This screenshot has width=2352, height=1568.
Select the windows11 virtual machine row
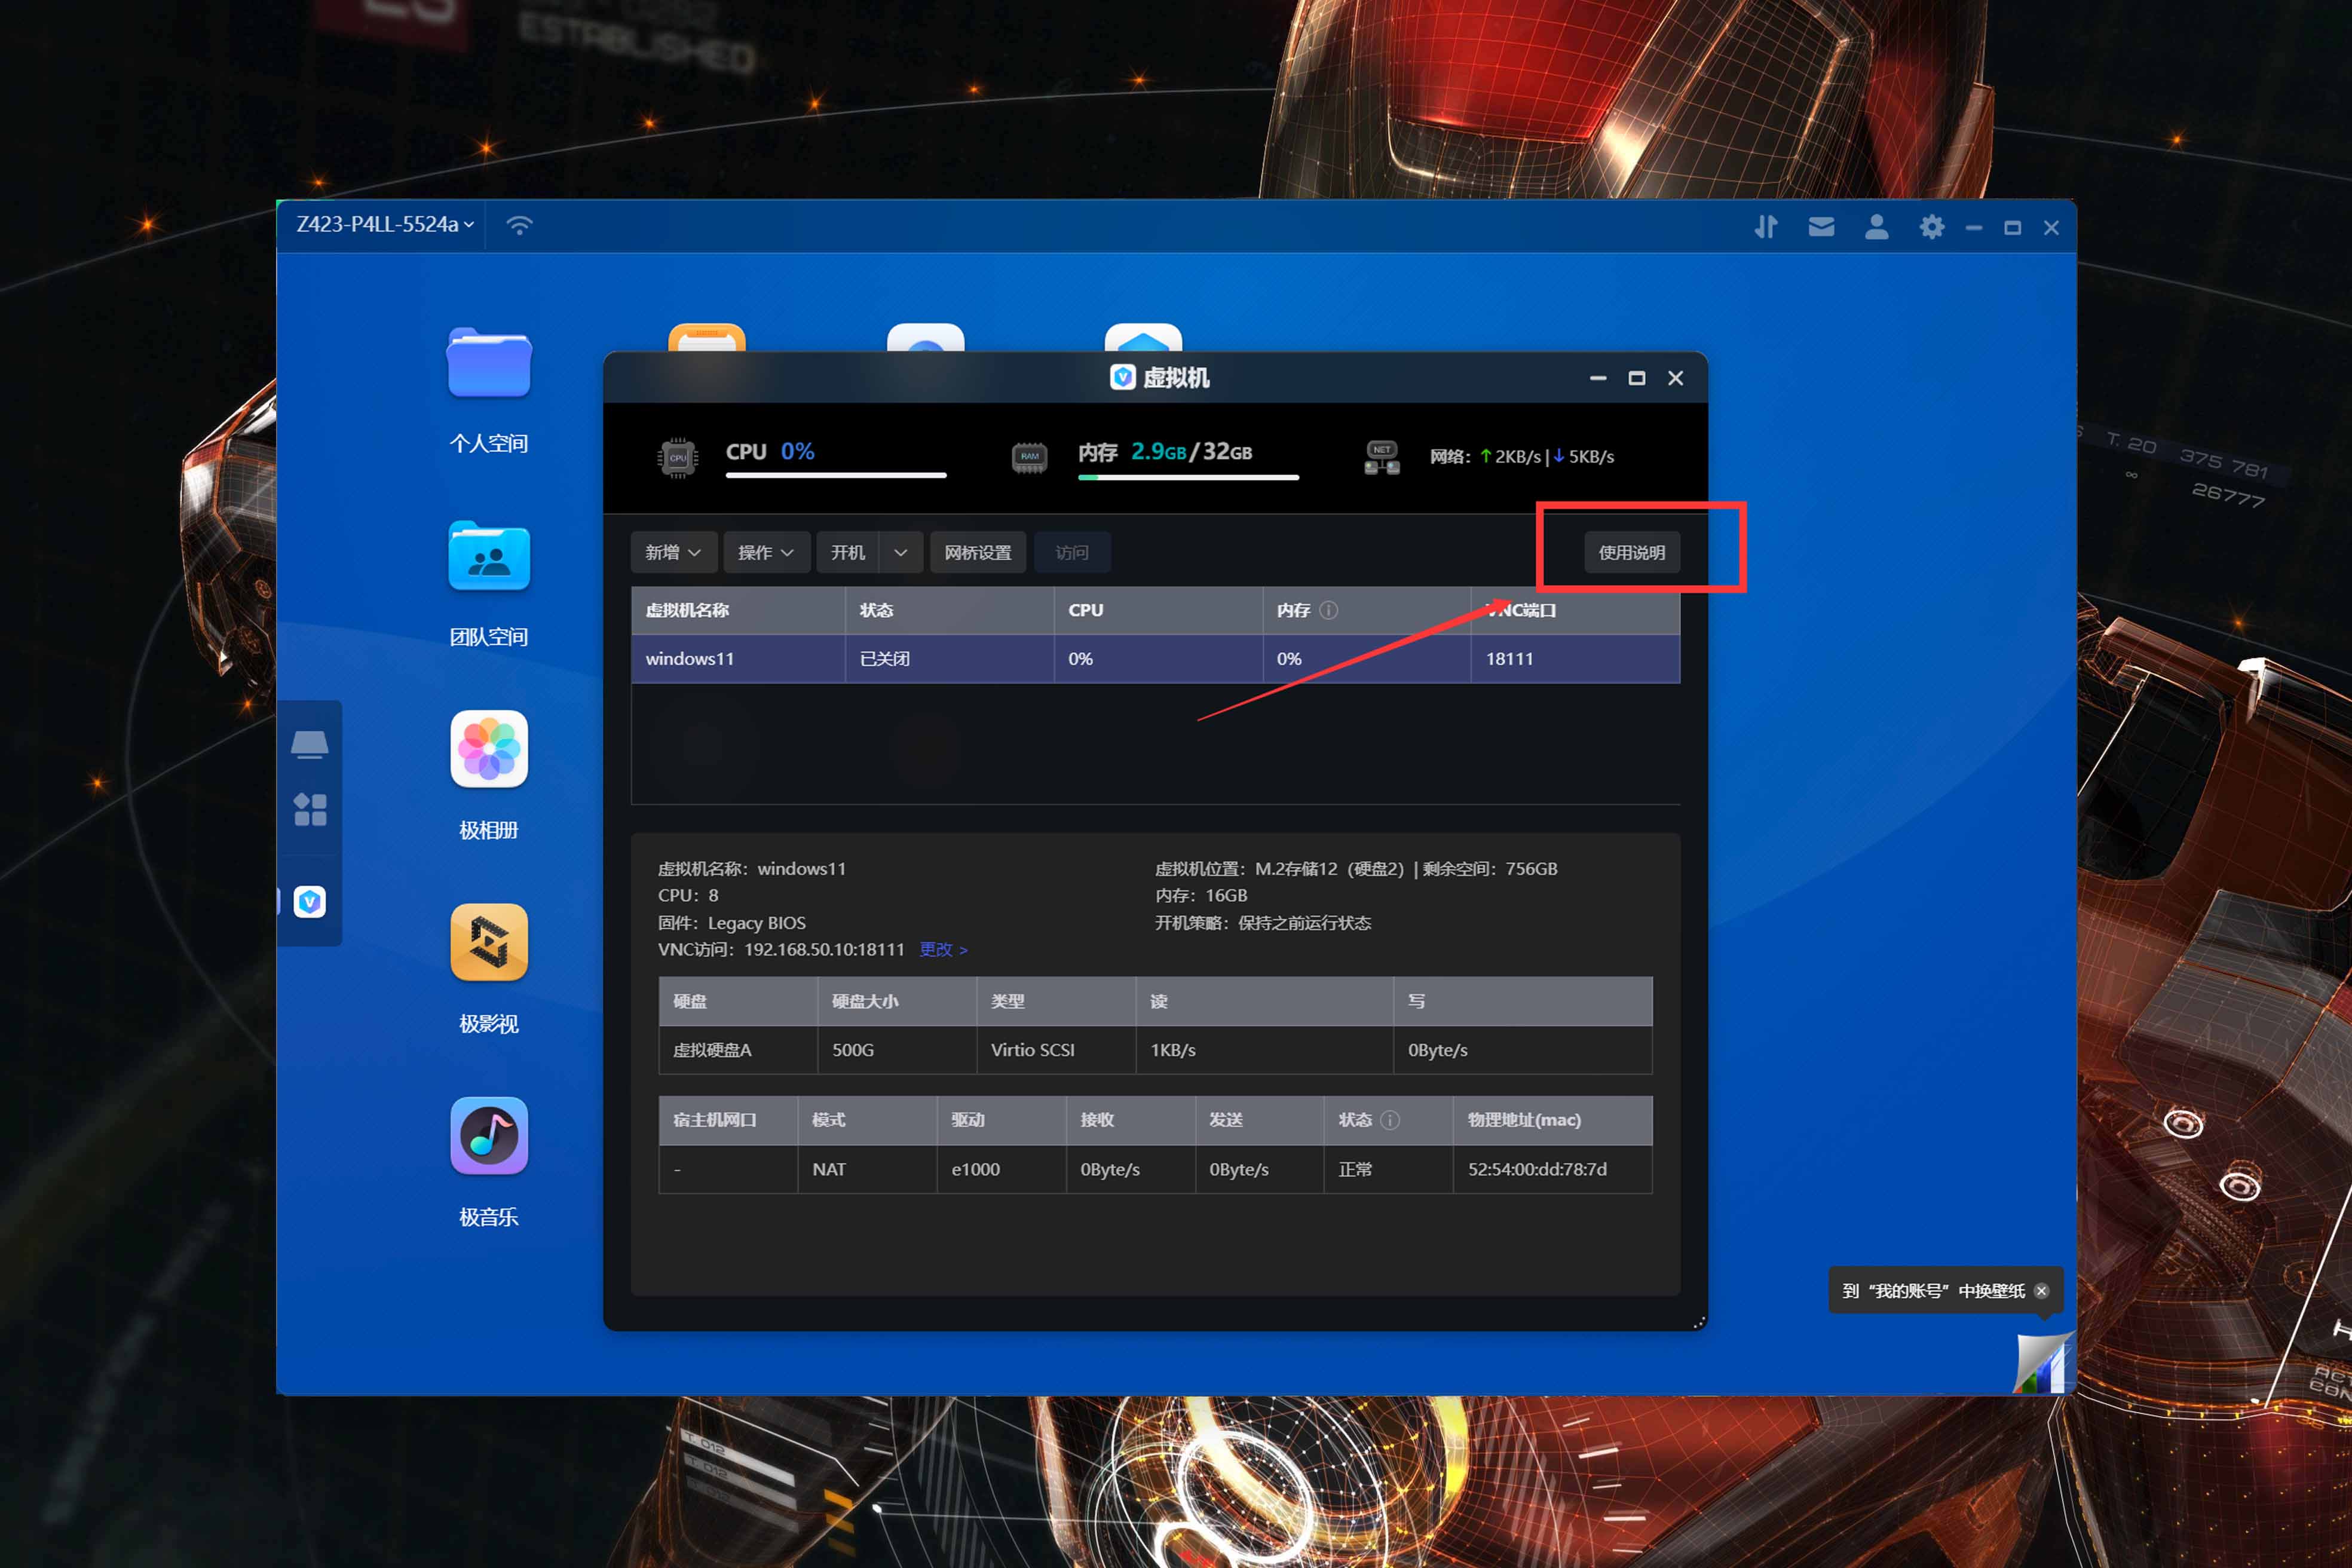click(1155, 658)
